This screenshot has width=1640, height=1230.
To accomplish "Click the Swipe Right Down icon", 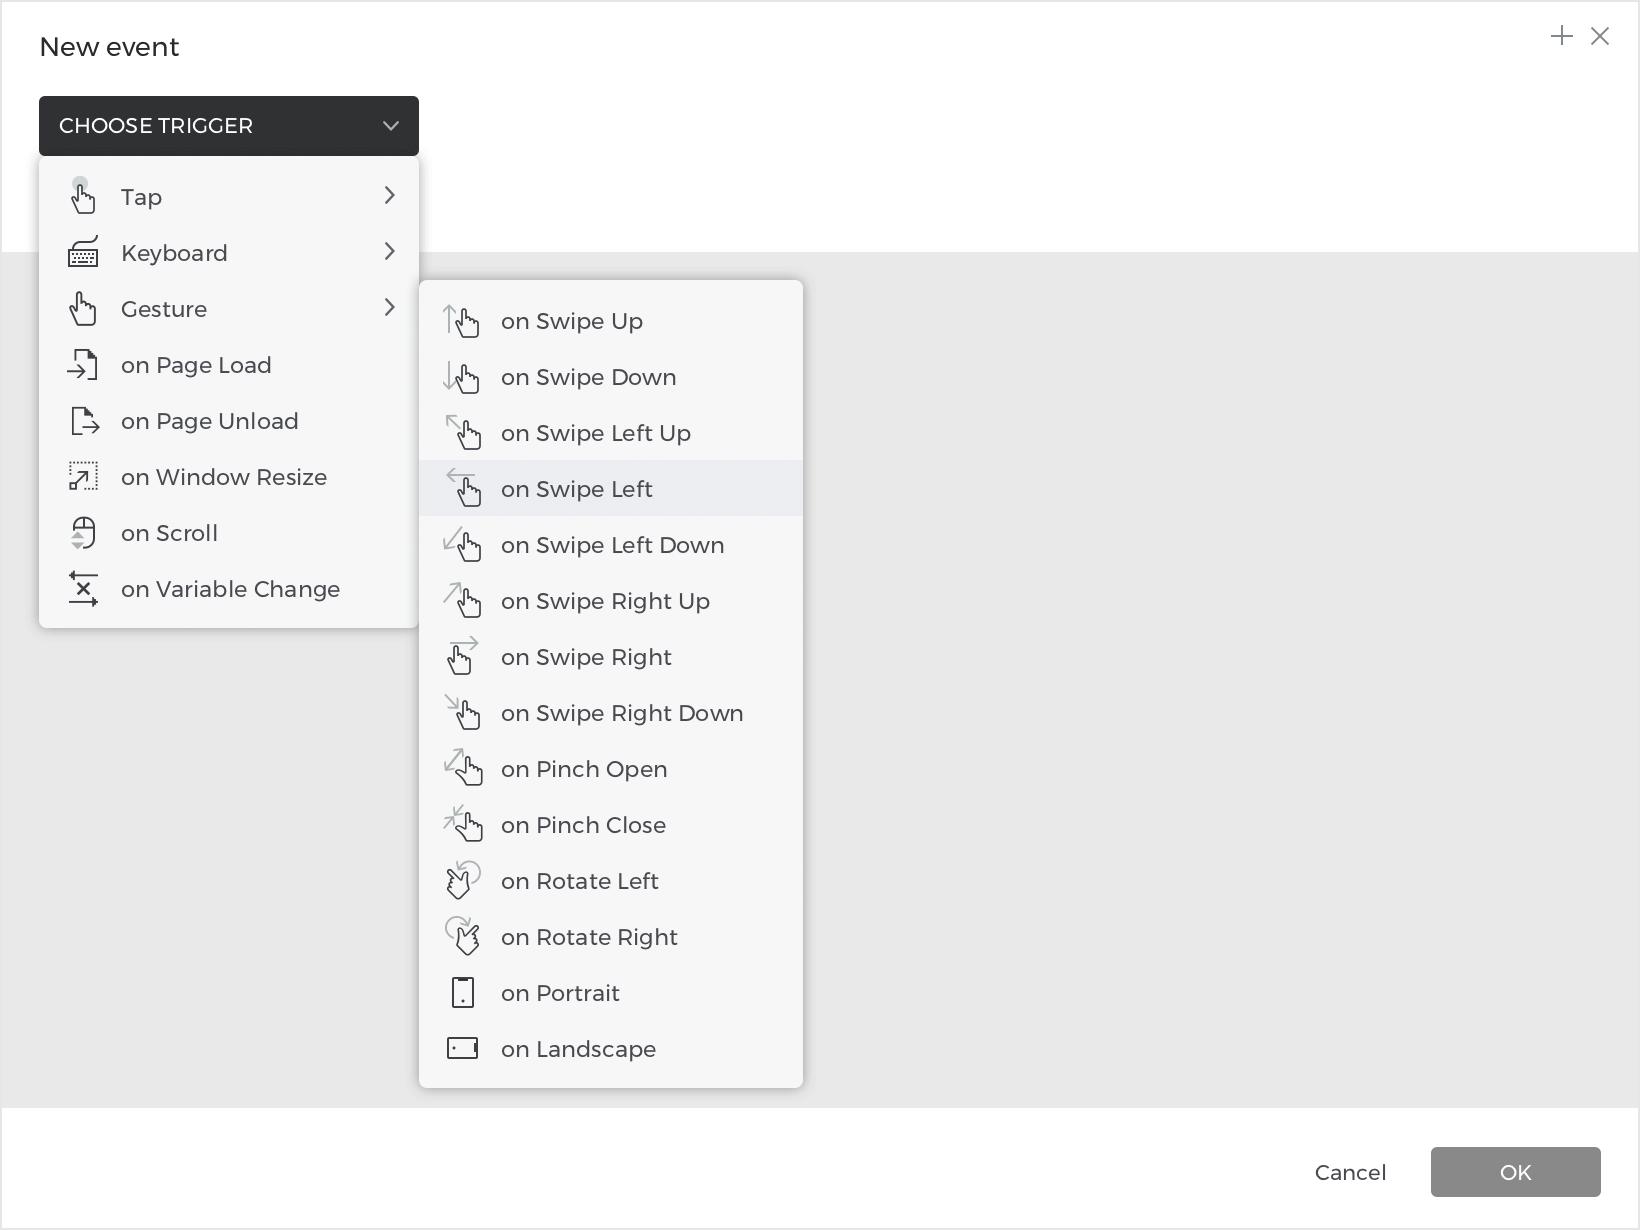I will coord(463,713).
